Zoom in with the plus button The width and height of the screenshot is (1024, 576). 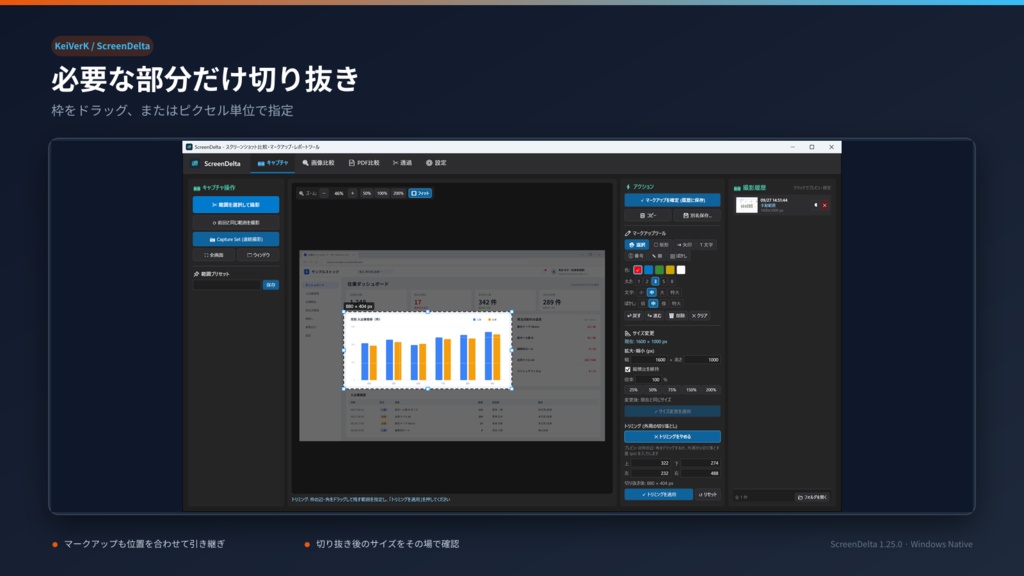pyautogui.click(x=352, y=193)
